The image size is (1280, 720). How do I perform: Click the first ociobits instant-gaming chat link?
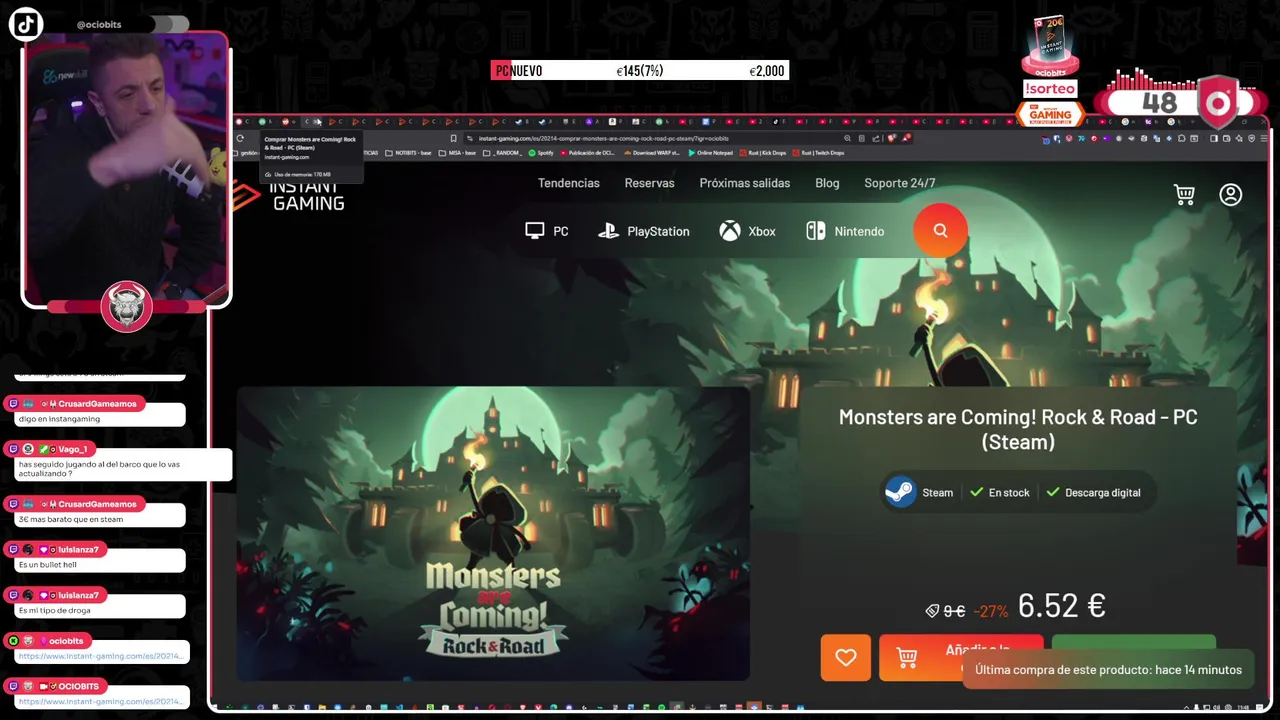(x=100, y=656)
